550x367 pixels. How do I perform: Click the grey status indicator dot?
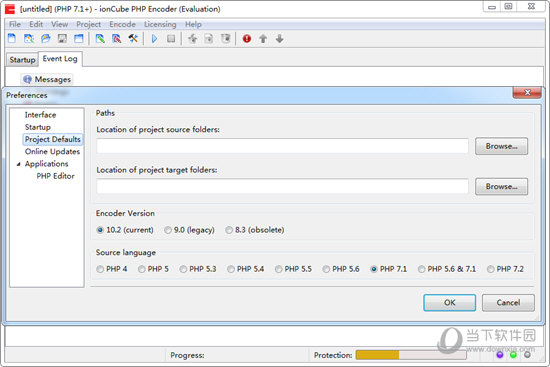527,355
